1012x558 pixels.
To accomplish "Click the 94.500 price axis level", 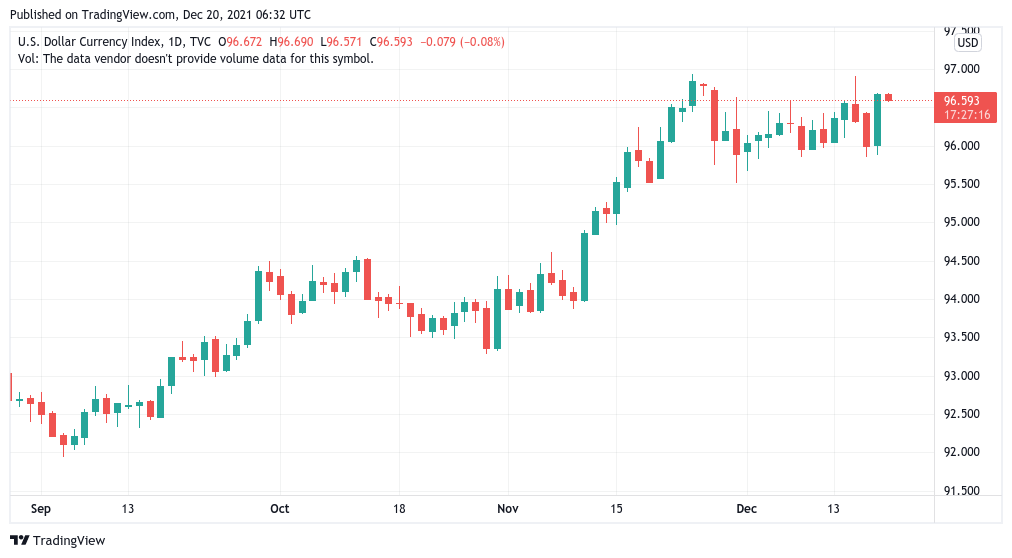I will click(x=962, y=261).
